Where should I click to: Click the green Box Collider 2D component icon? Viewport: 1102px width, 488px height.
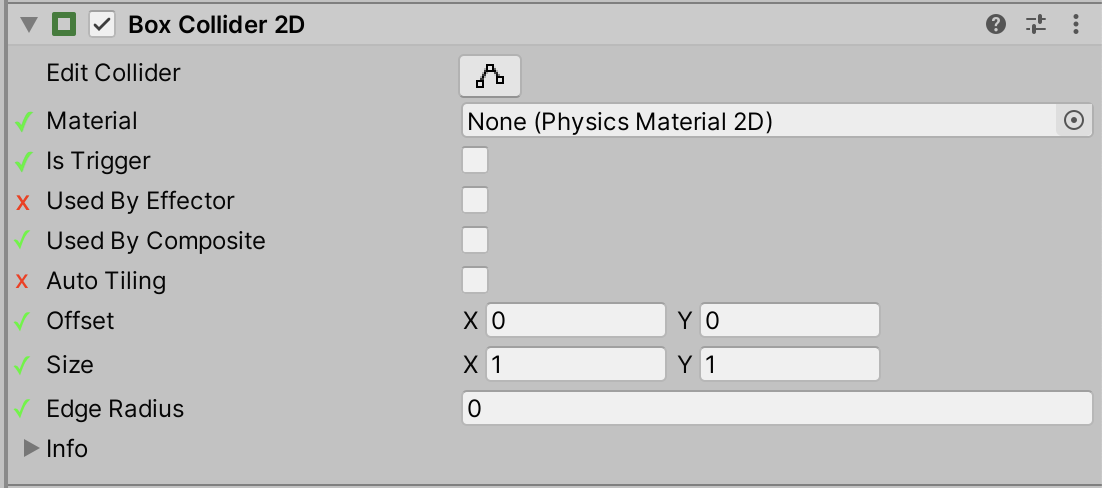pyautogui.click(x=65, y=25)
